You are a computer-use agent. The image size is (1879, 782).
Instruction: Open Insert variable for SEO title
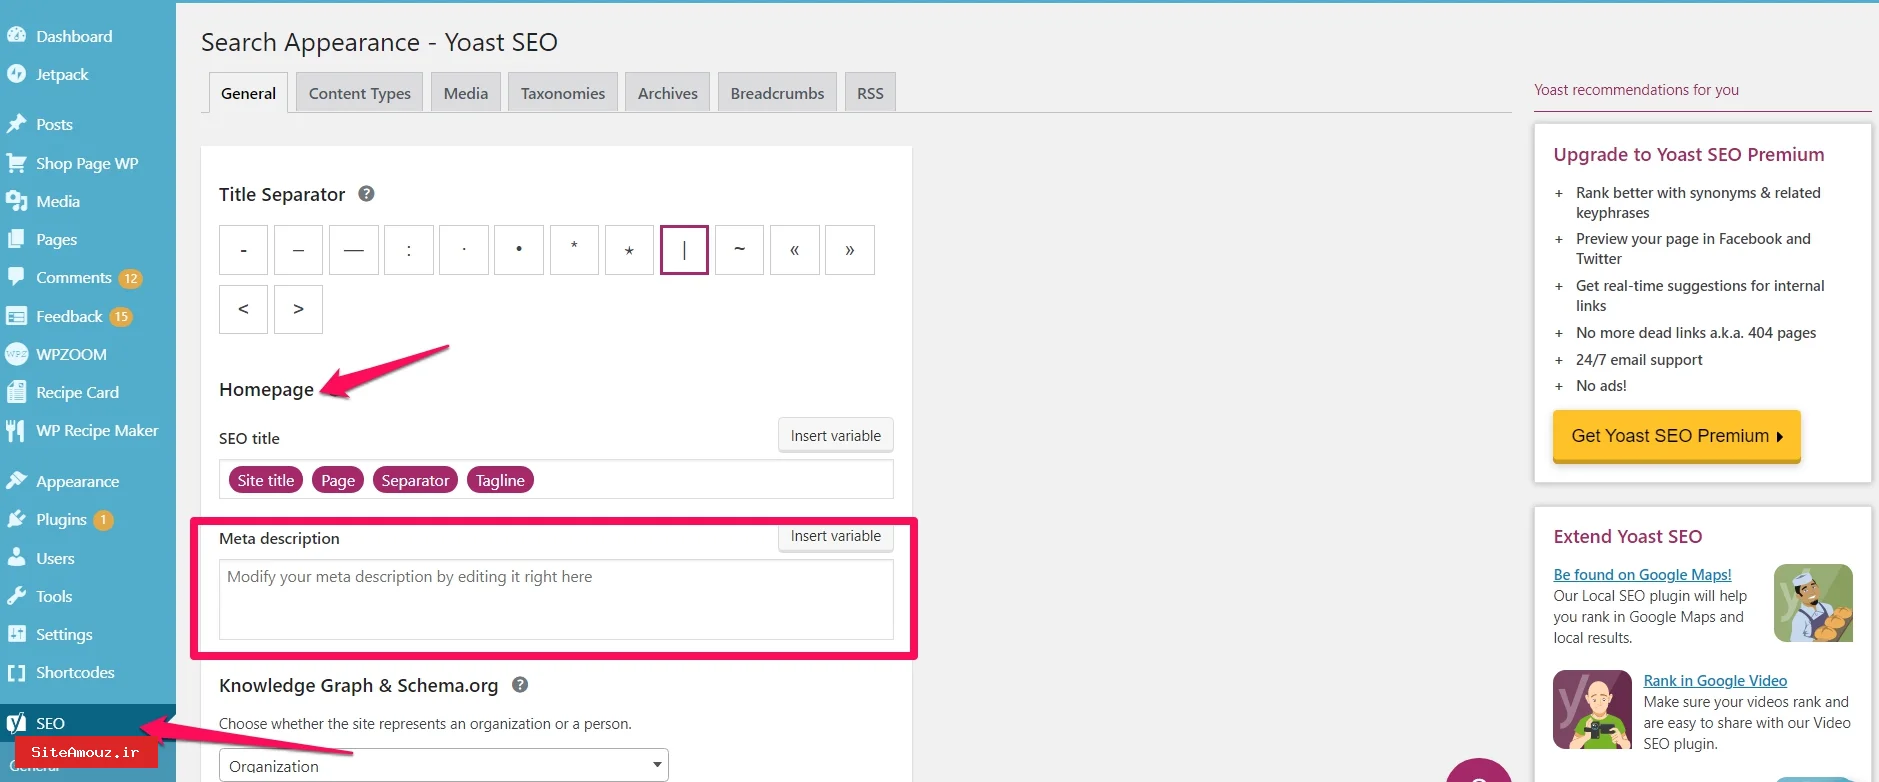point(835,436)
